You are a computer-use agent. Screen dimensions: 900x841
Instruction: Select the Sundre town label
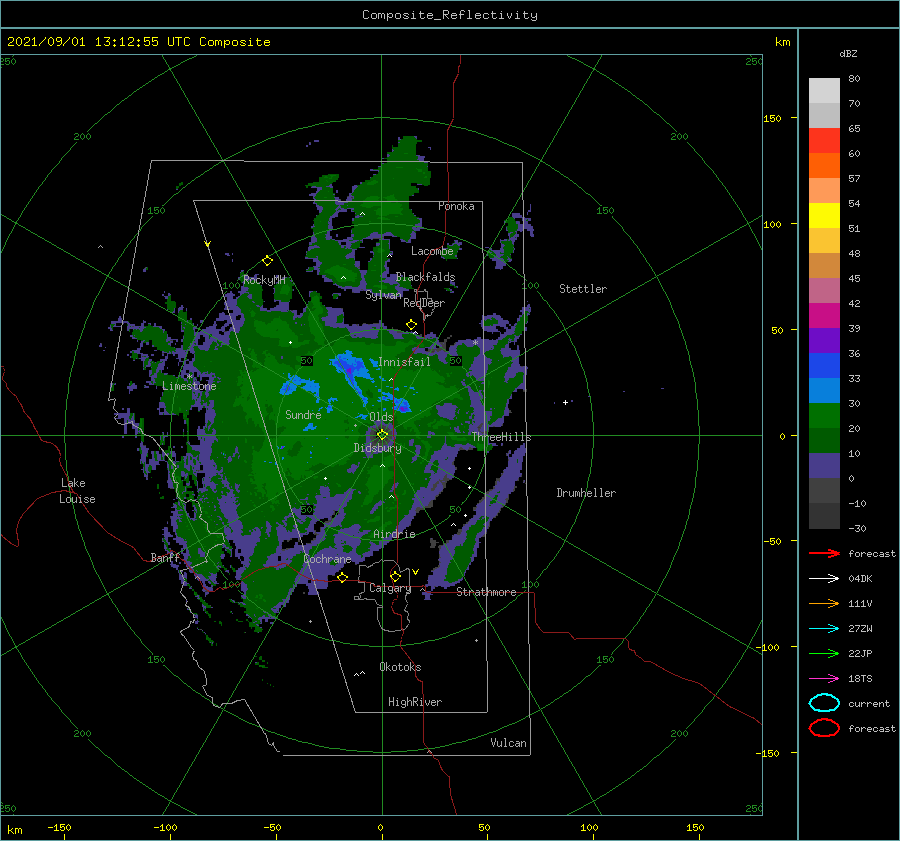click(x=303, y=414)
